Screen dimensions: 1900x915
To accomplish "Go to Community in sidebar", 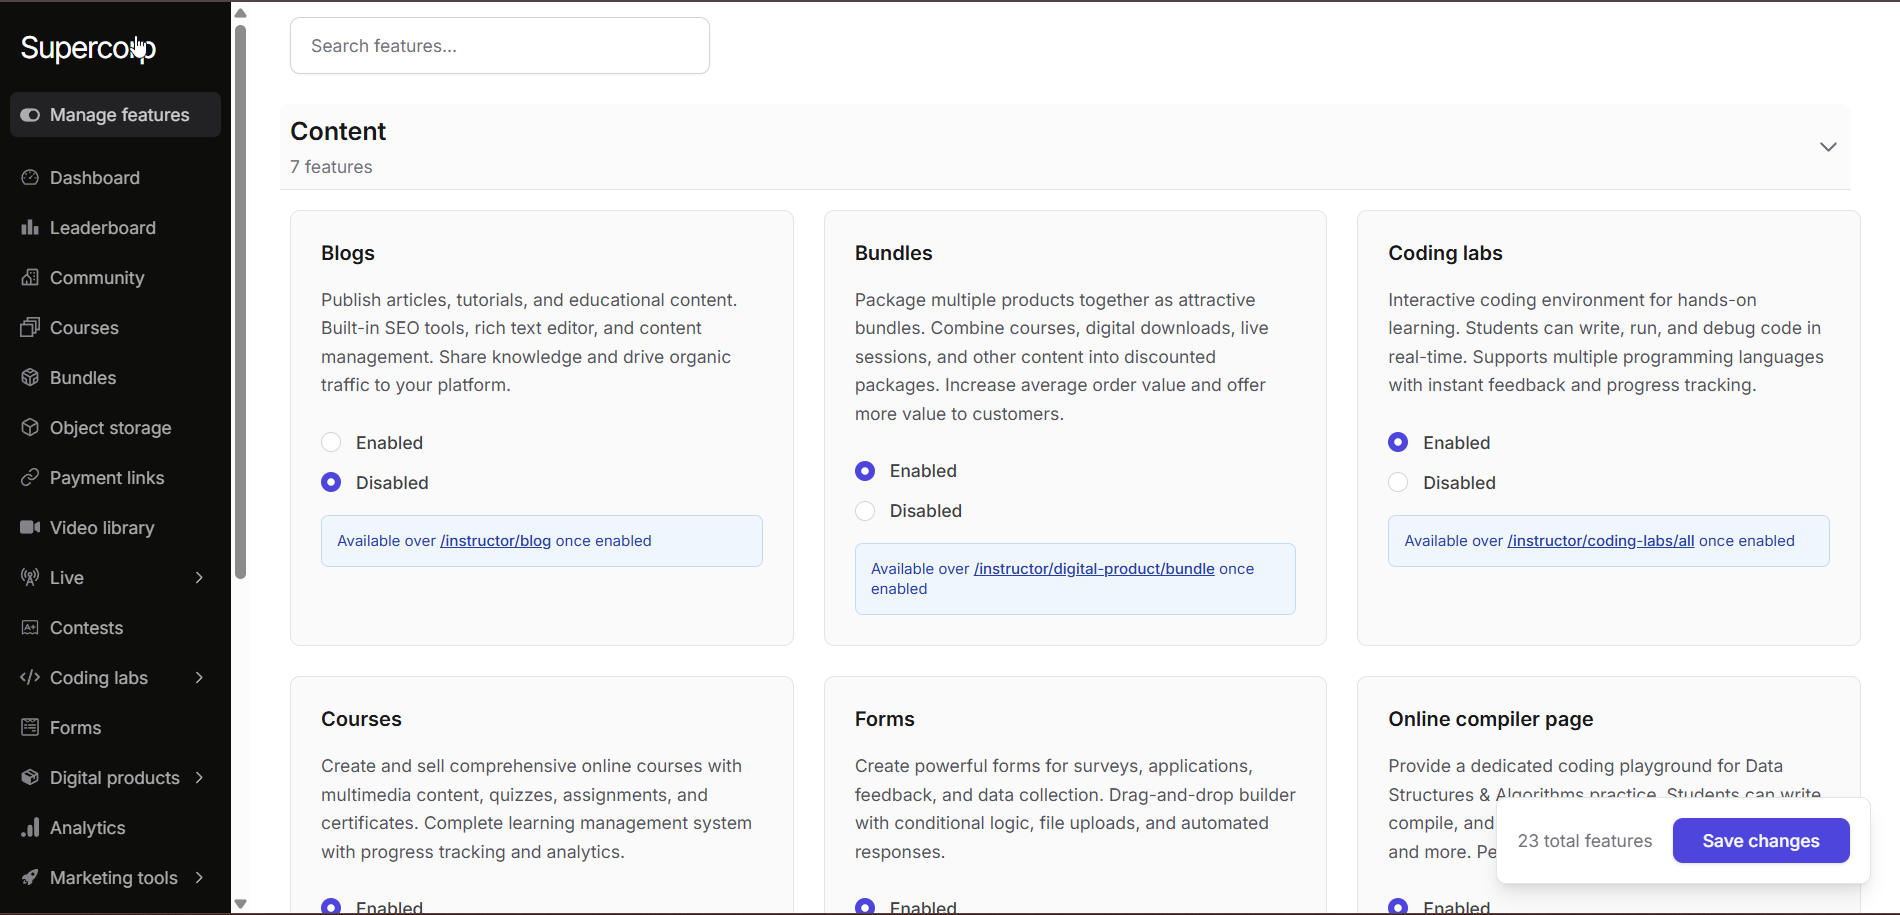I will click(97, 278).
